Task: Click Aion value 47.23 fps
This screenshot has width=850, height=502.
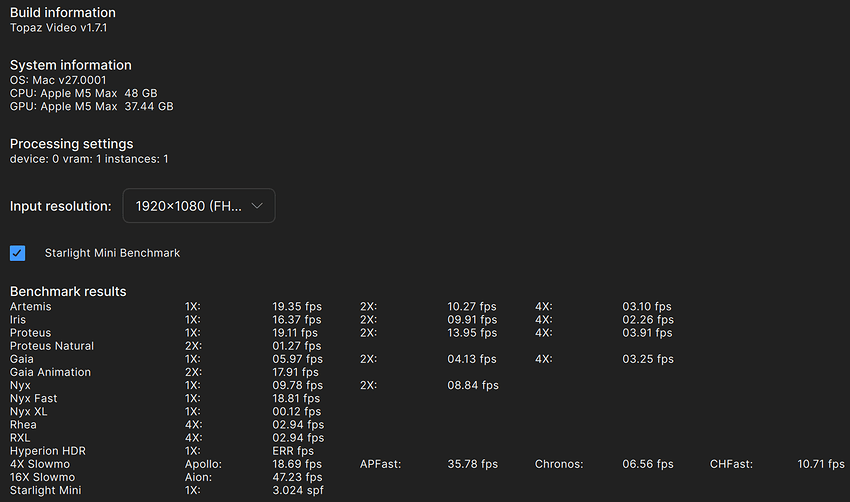Action: coord(297,477)
